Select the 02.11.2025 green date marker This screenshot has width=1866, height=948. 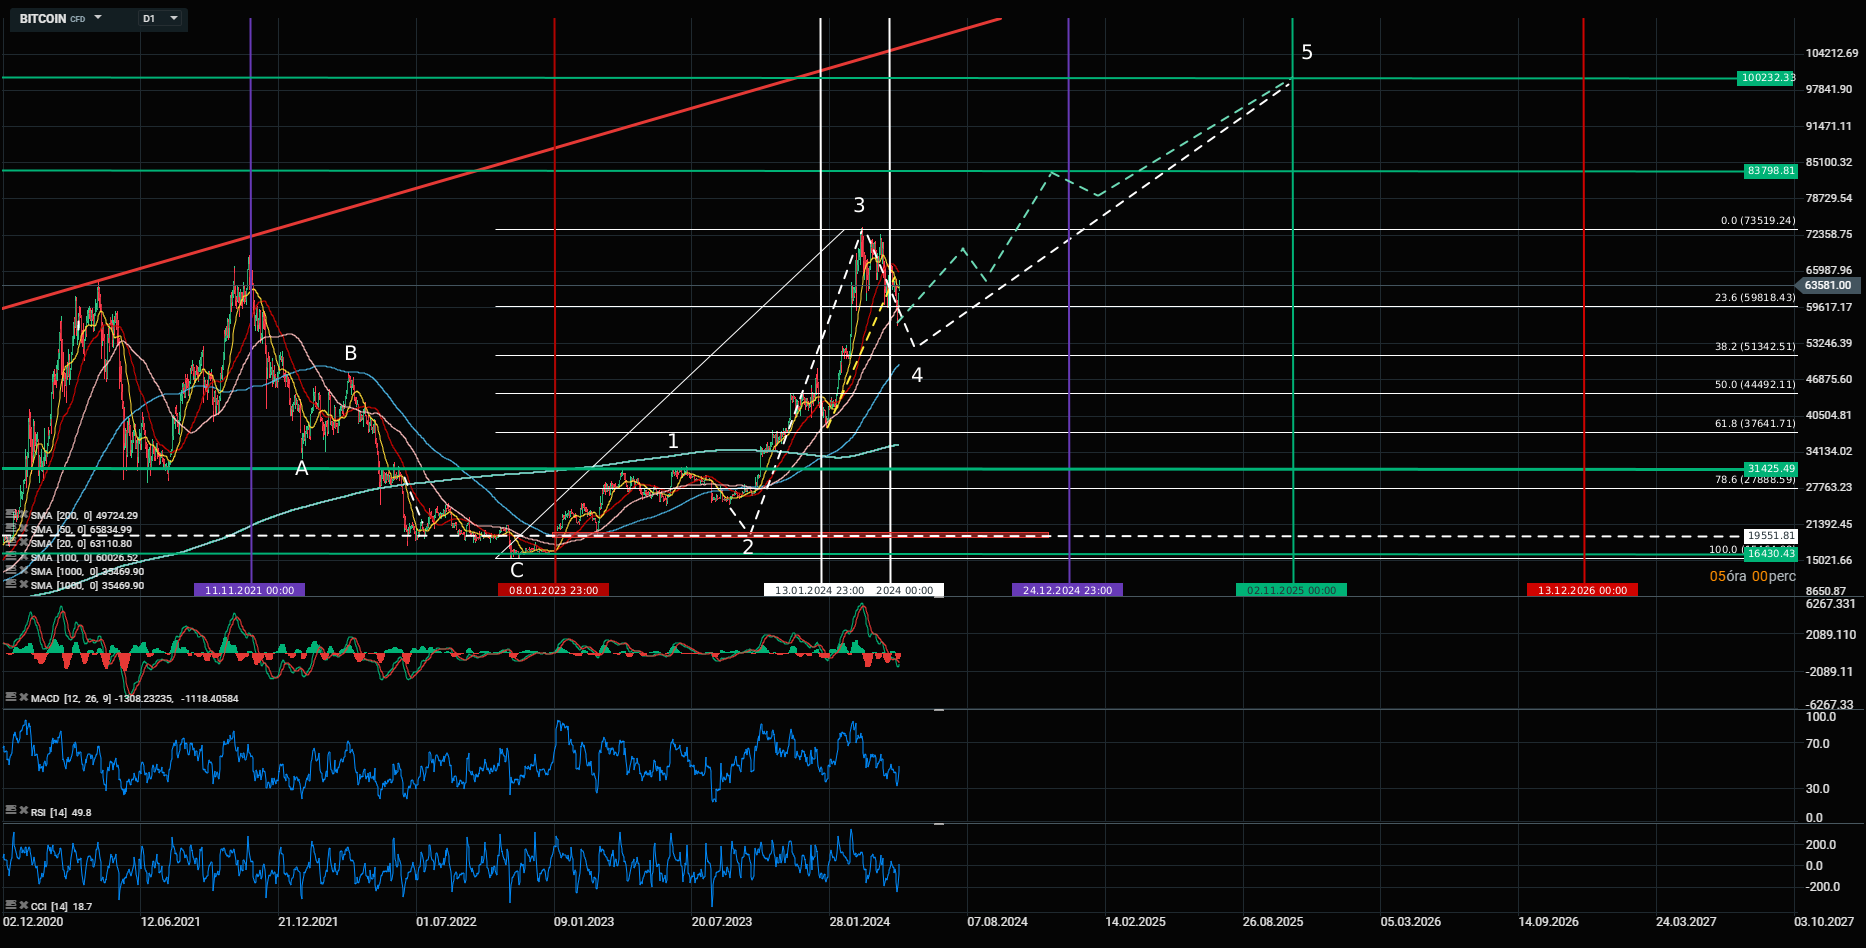pyautogui.click(x=1291, y=590)
